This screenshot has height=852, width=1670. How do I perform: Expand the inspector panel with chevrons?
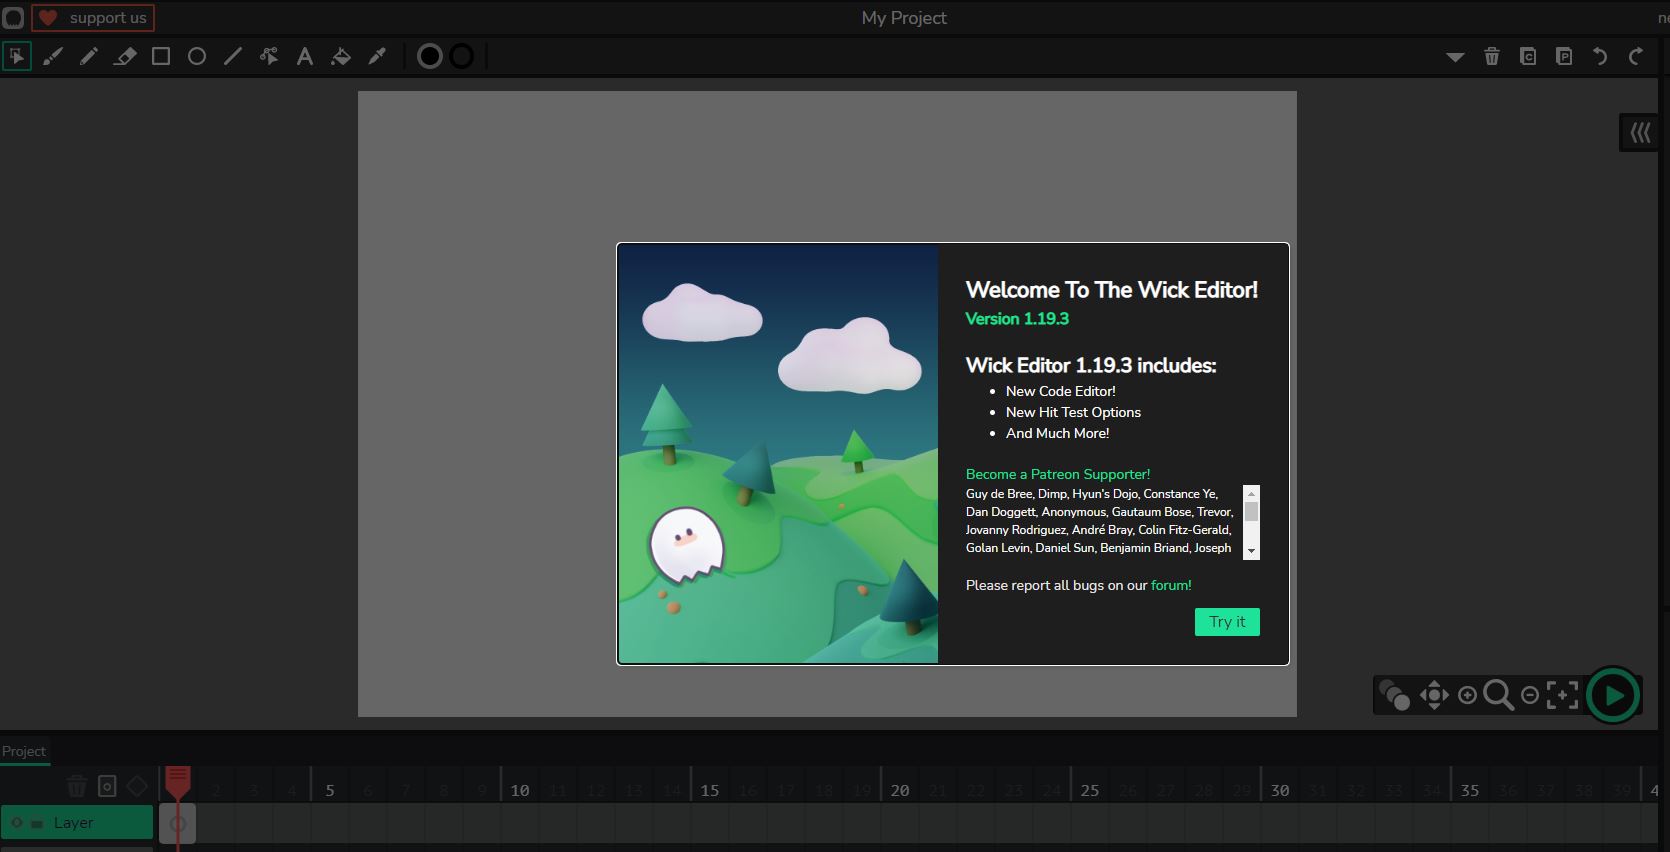coord(1640,133)
